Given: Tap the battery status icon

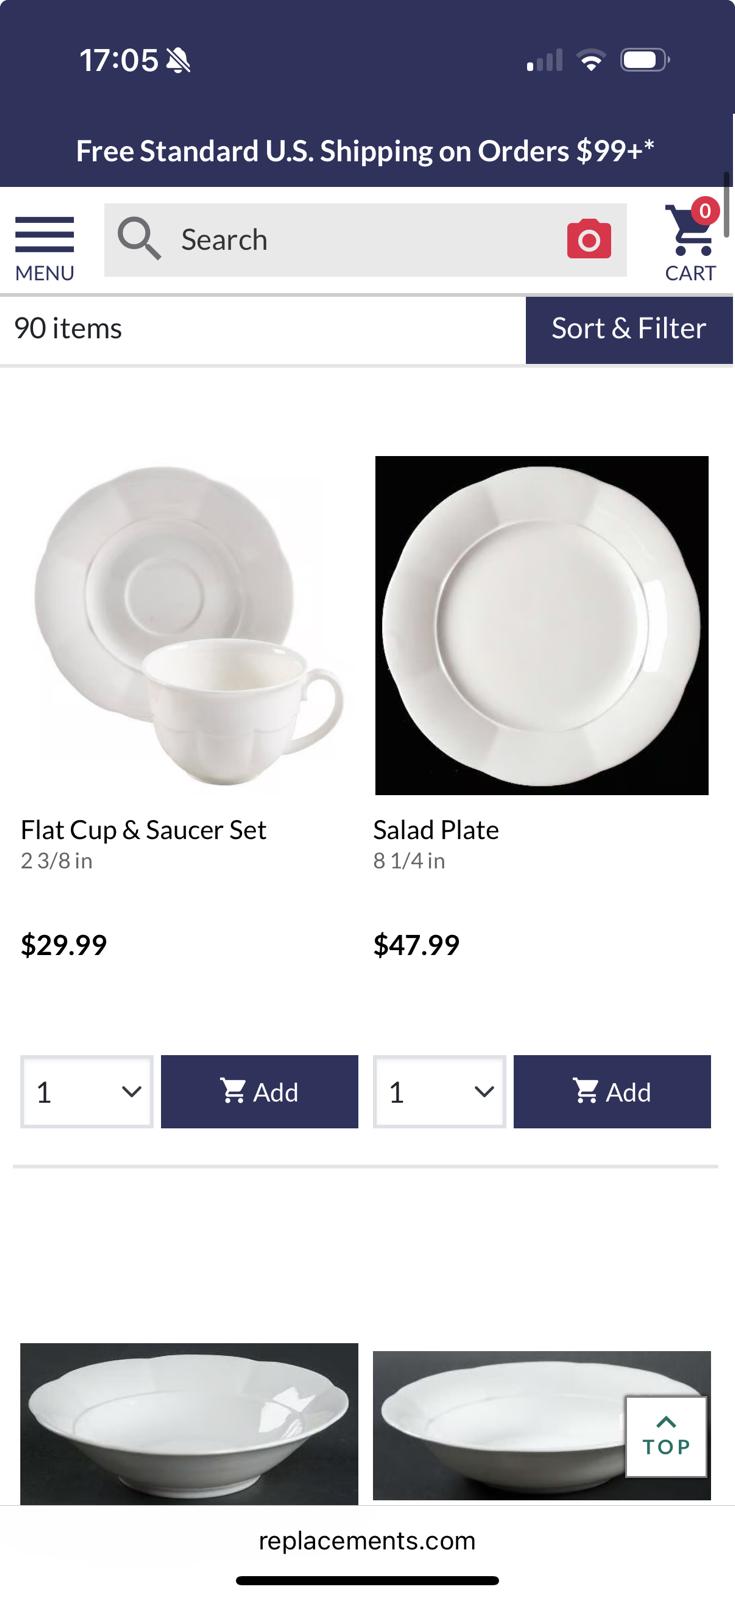Looking at the screenshot, I should 645,61.
